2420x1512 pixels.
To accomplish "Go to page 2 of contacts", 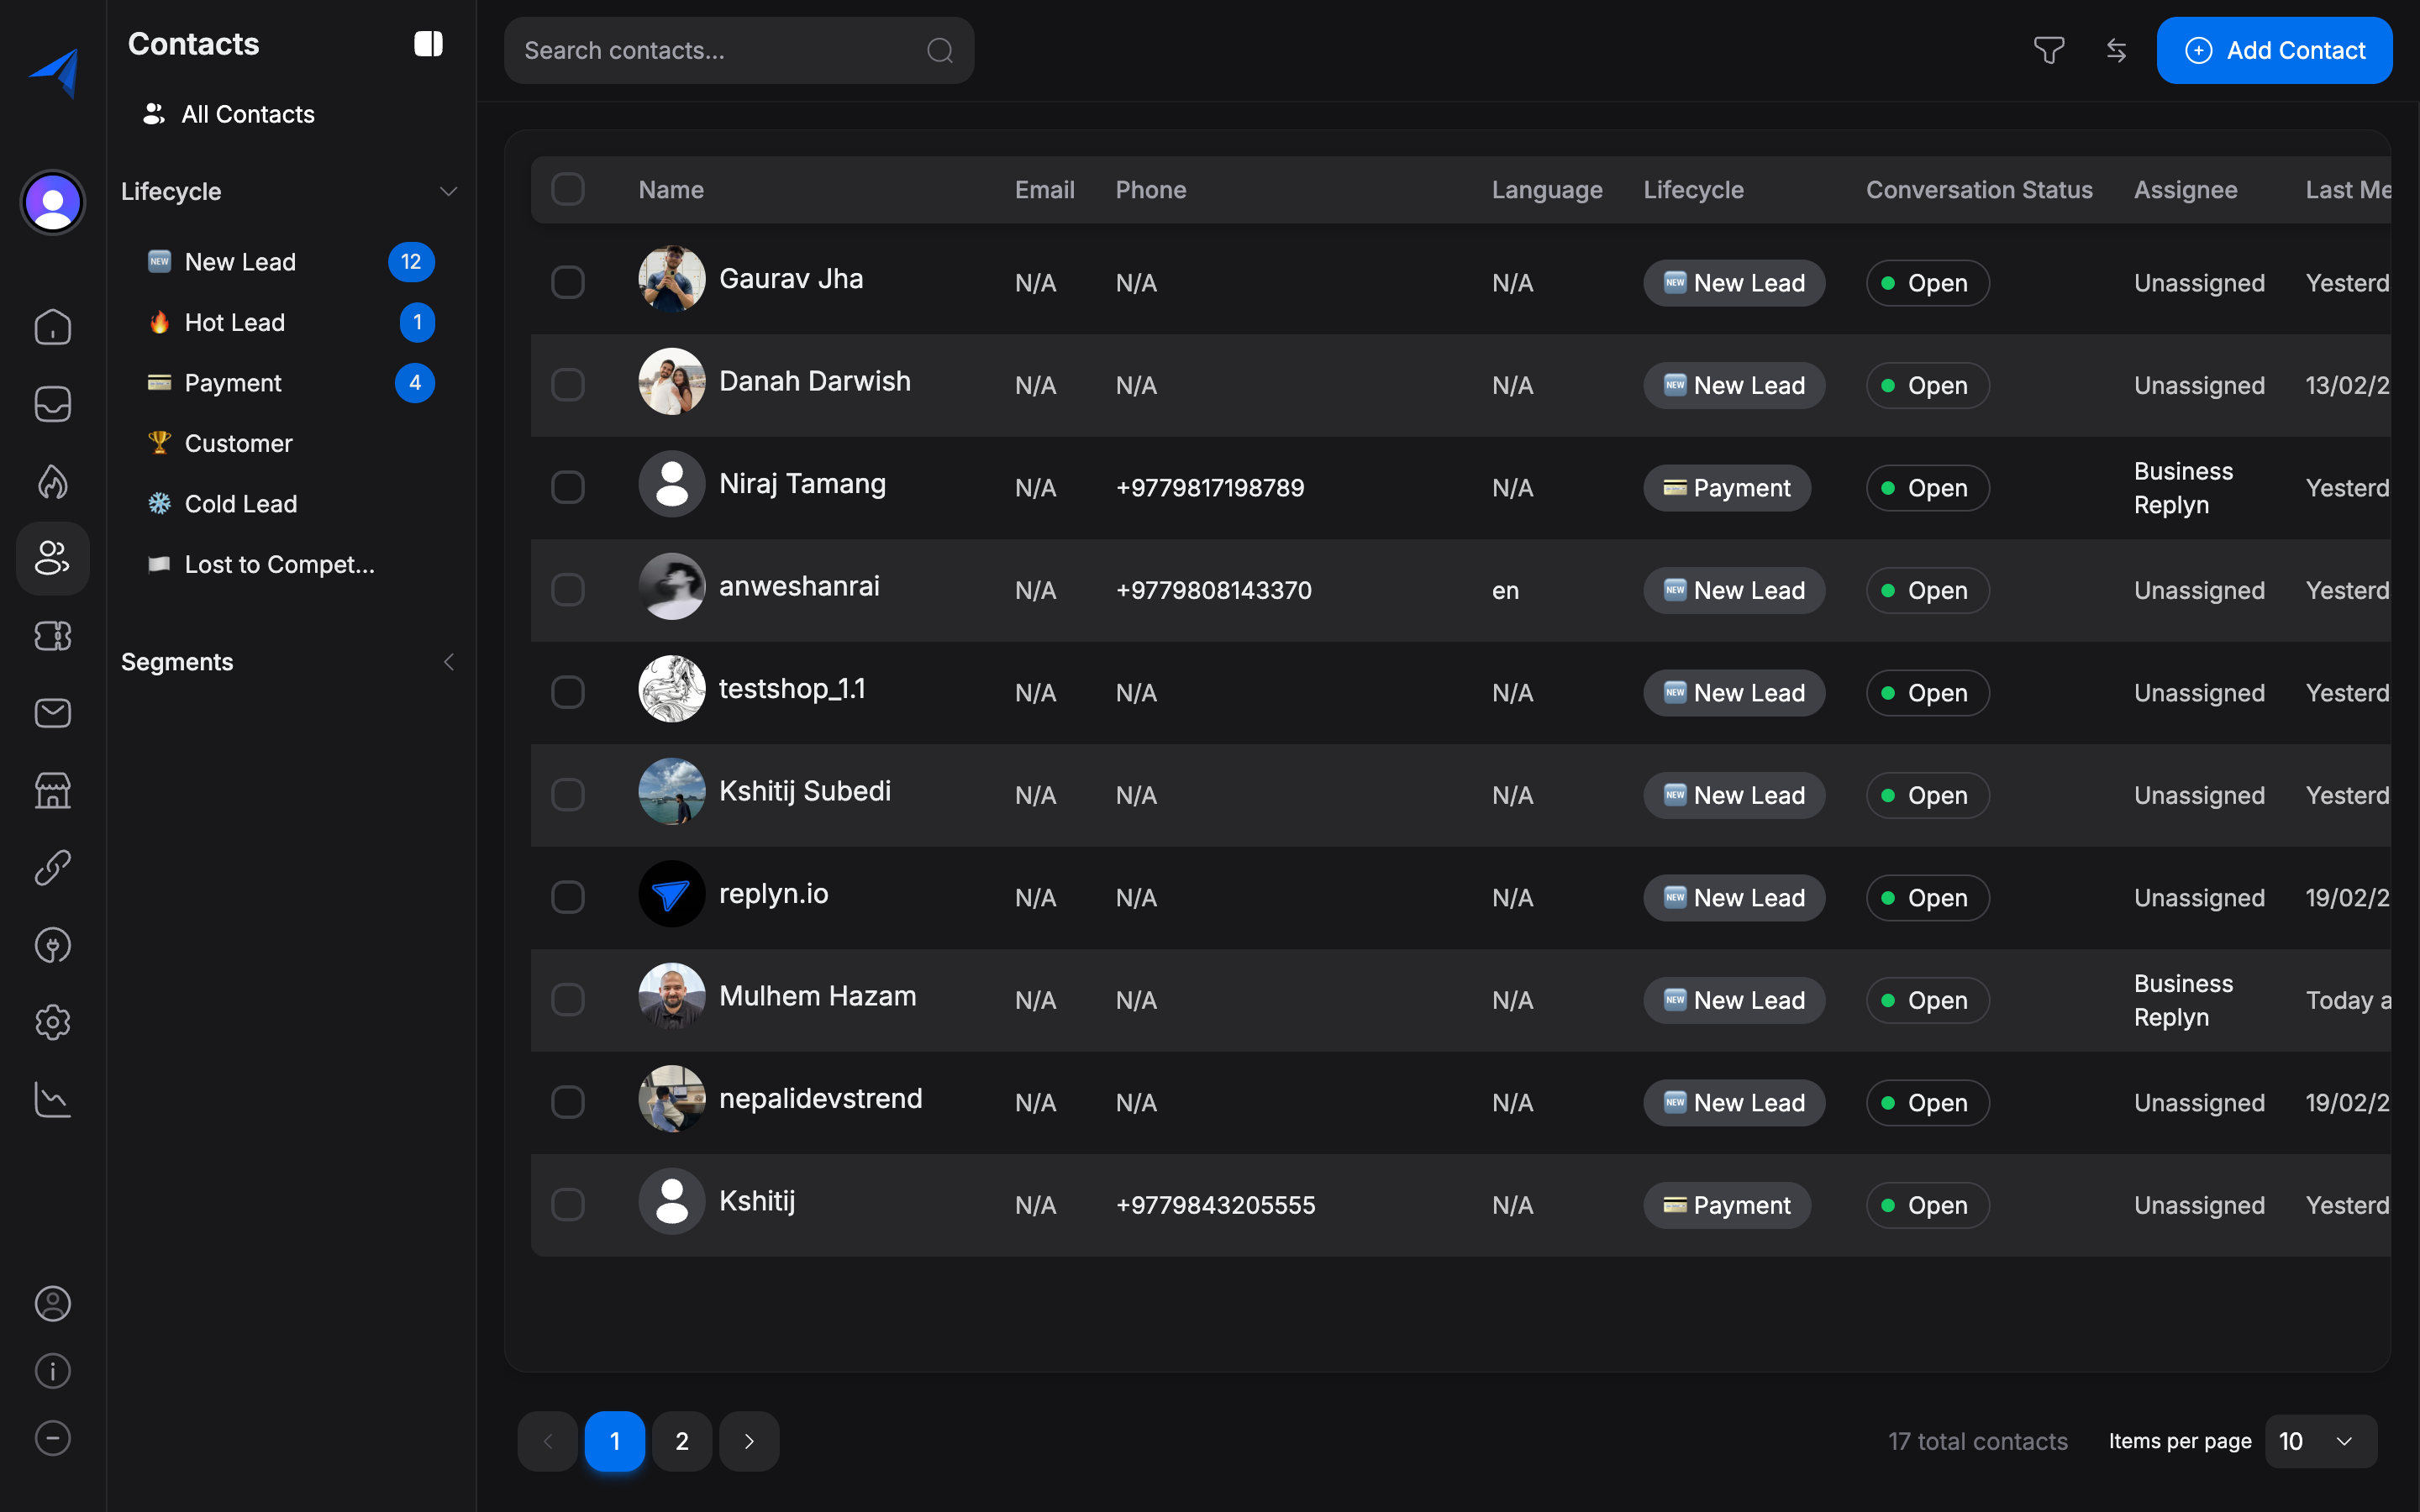I will (682, 1440).
